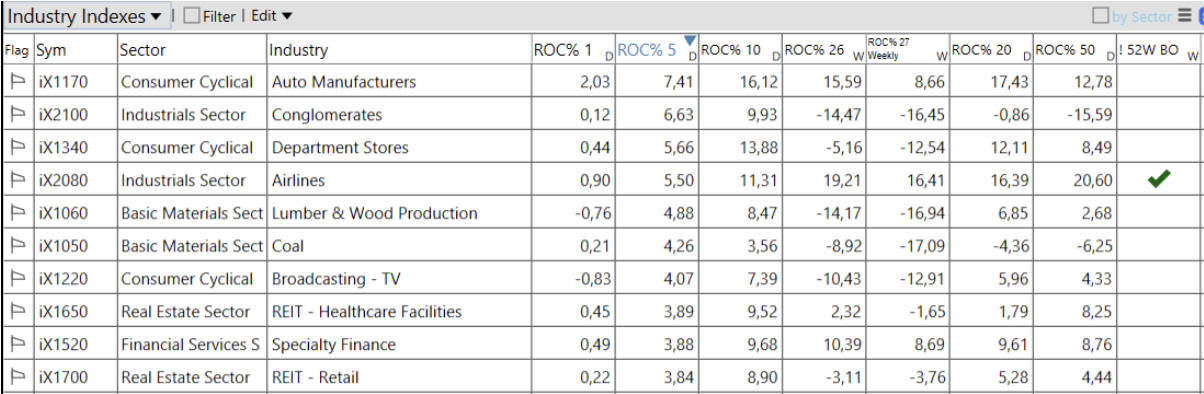Viewport: 1204px width, 394px height.
Task: Expand the Edit dropdown menu
Action: pyautogui.click(x=272, y=16)
